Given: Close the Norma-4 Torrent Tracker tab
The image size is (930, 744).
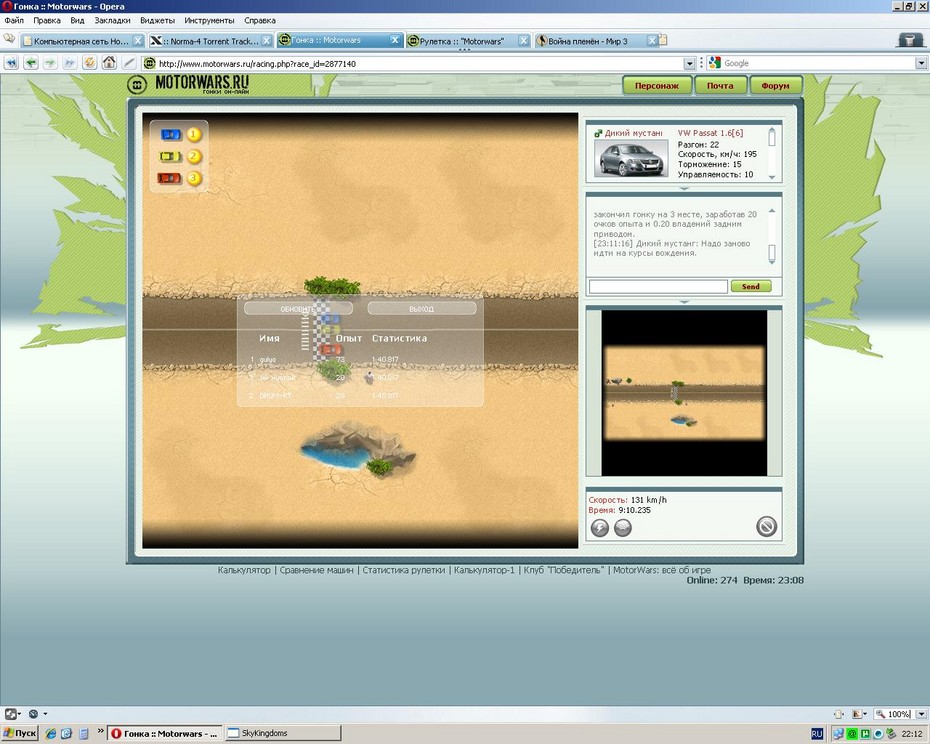Looking at the screenshot, I should 267,40.
